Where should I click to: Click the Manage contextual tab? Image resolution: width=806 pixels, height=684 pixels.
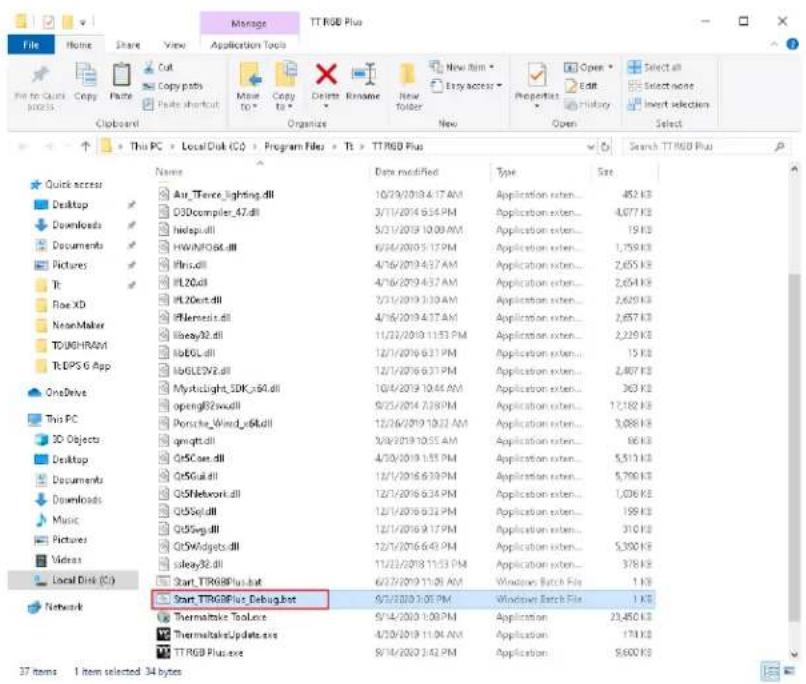tap(249, 23)
